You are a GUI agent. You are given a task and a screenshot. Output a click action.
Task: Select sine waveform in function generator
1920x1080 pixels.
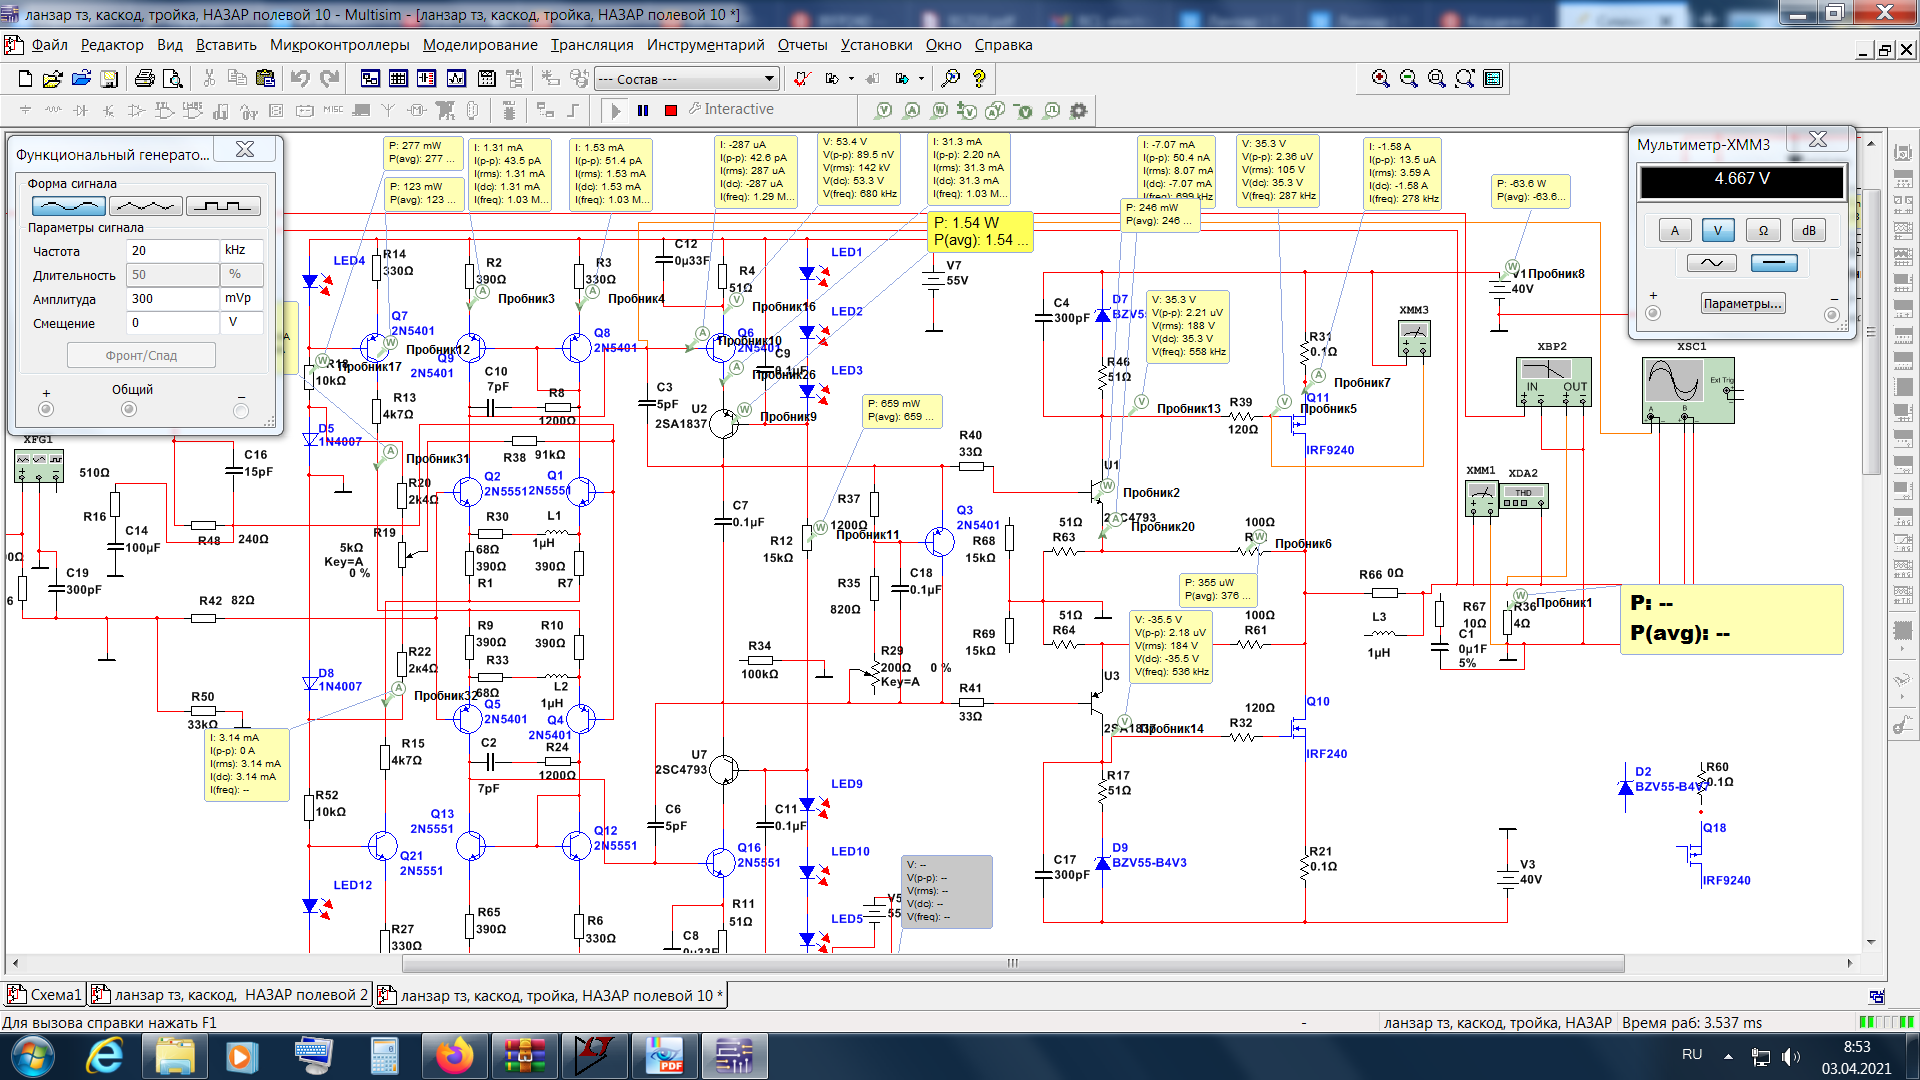pyautogui.click(x=68, y=206)
